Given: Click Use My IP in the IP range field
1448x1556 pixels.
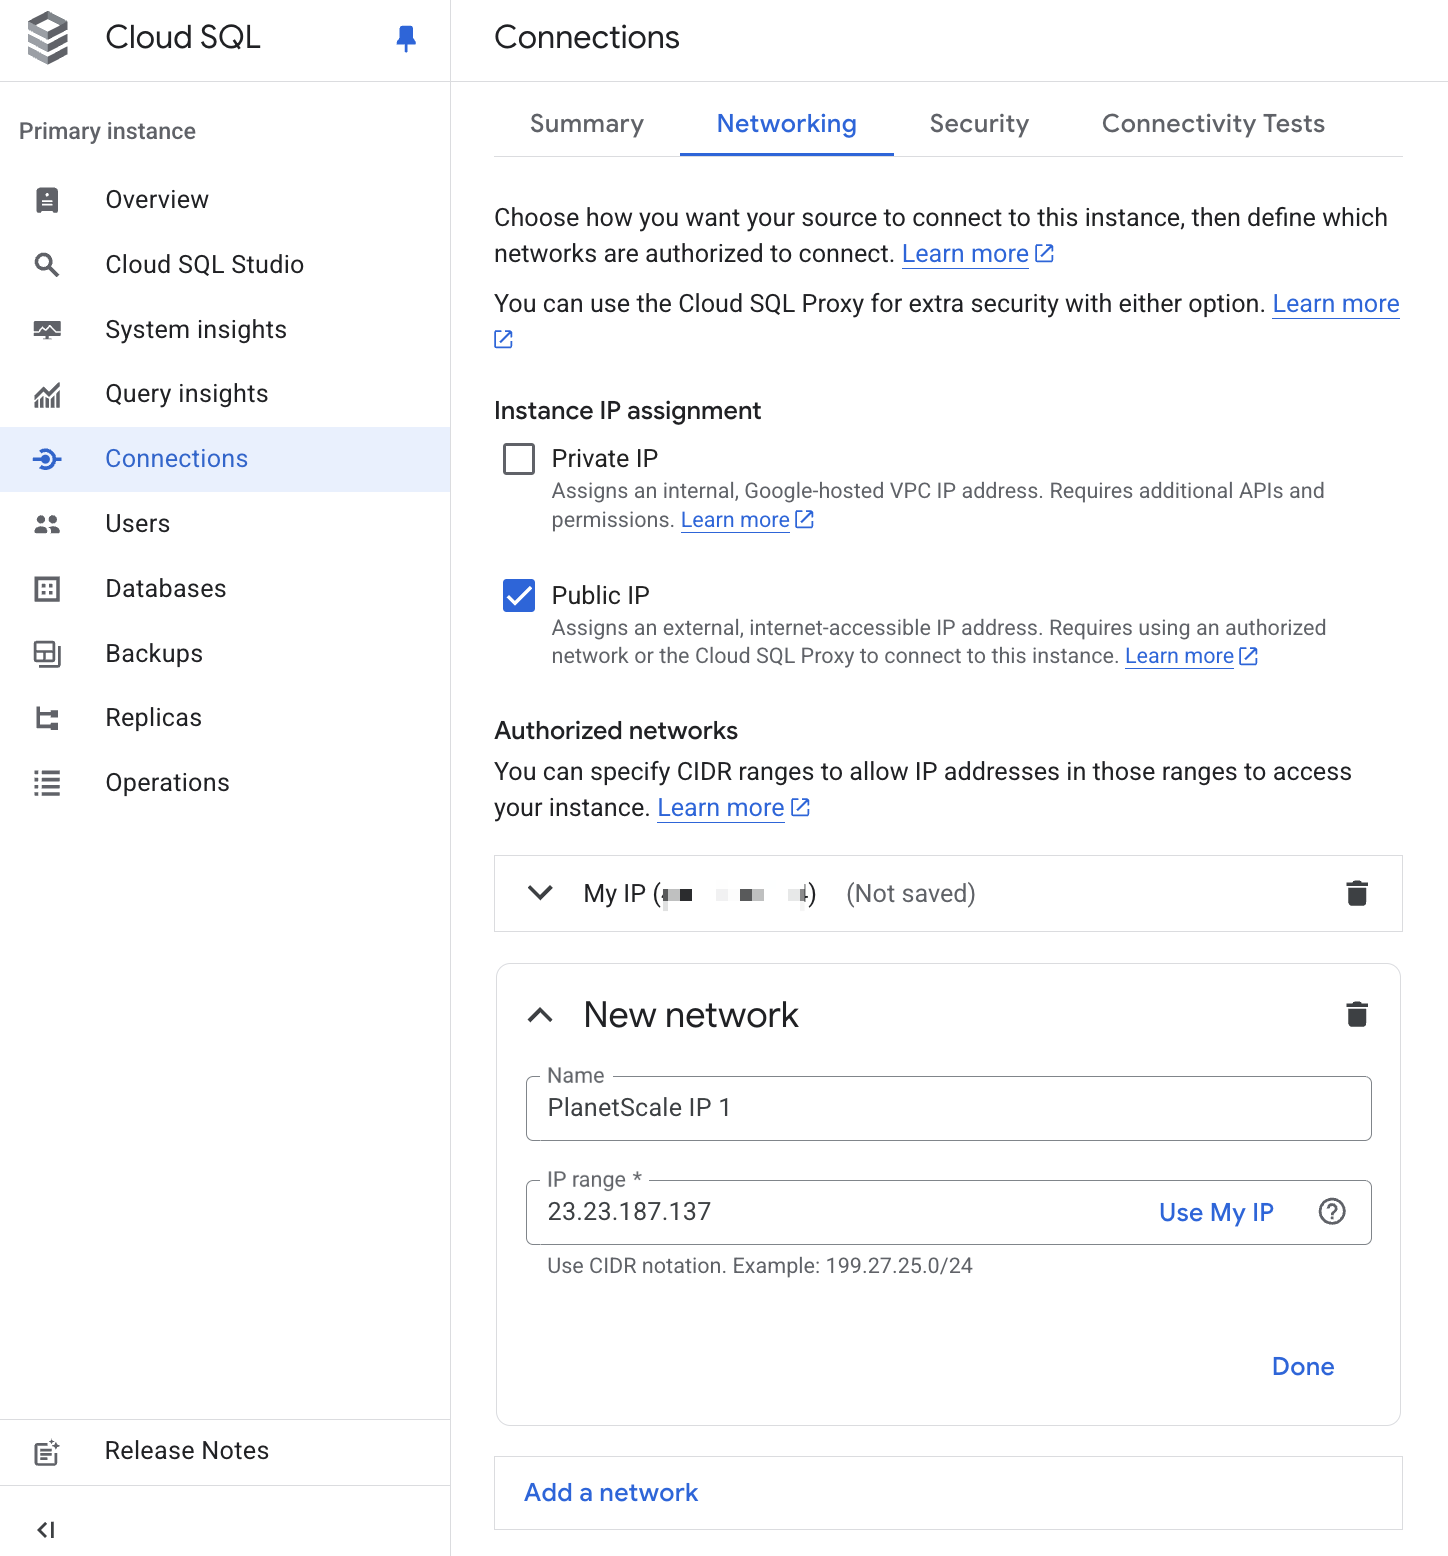Looking at the screenshot, I should (x=1215, y=1212).
